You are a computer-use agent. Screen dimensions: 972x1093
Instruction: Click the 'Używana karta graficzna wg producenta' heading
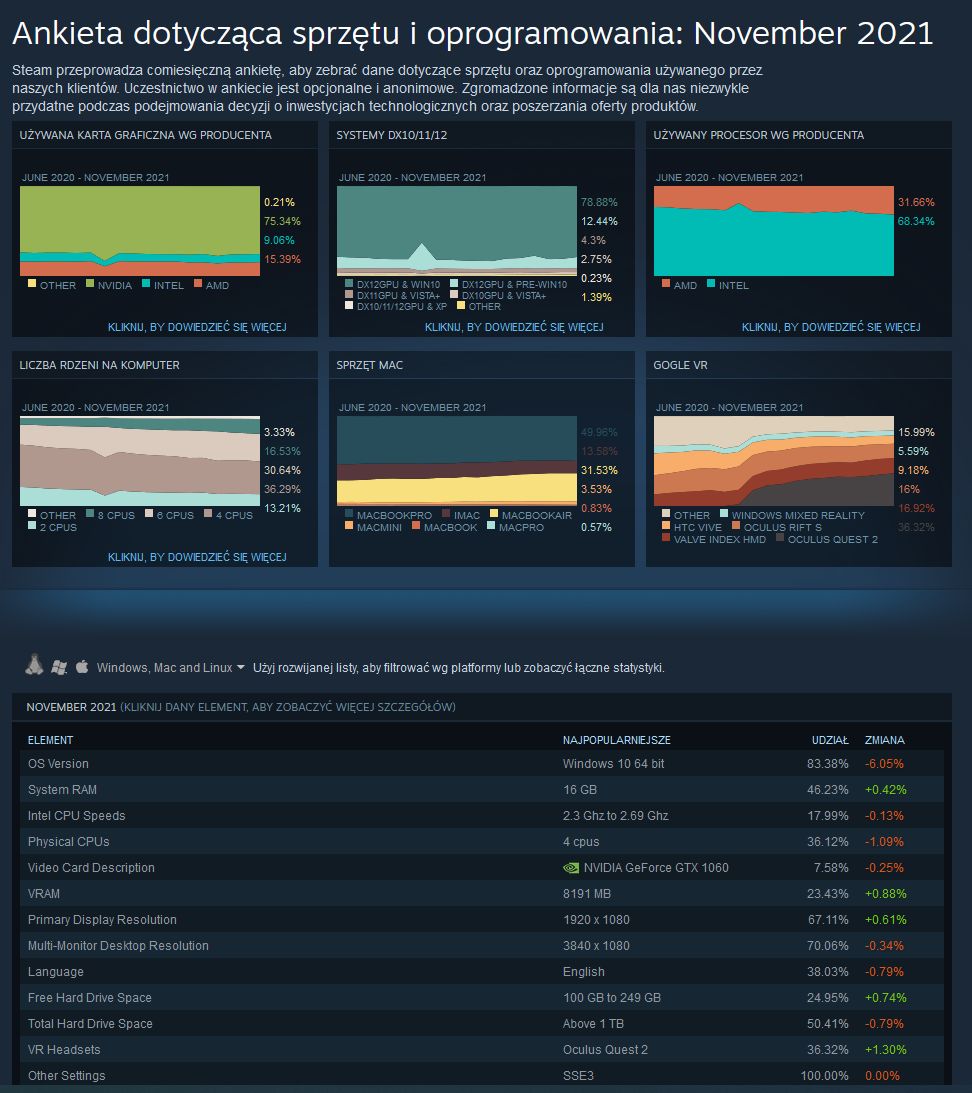[x=146, y=135]
